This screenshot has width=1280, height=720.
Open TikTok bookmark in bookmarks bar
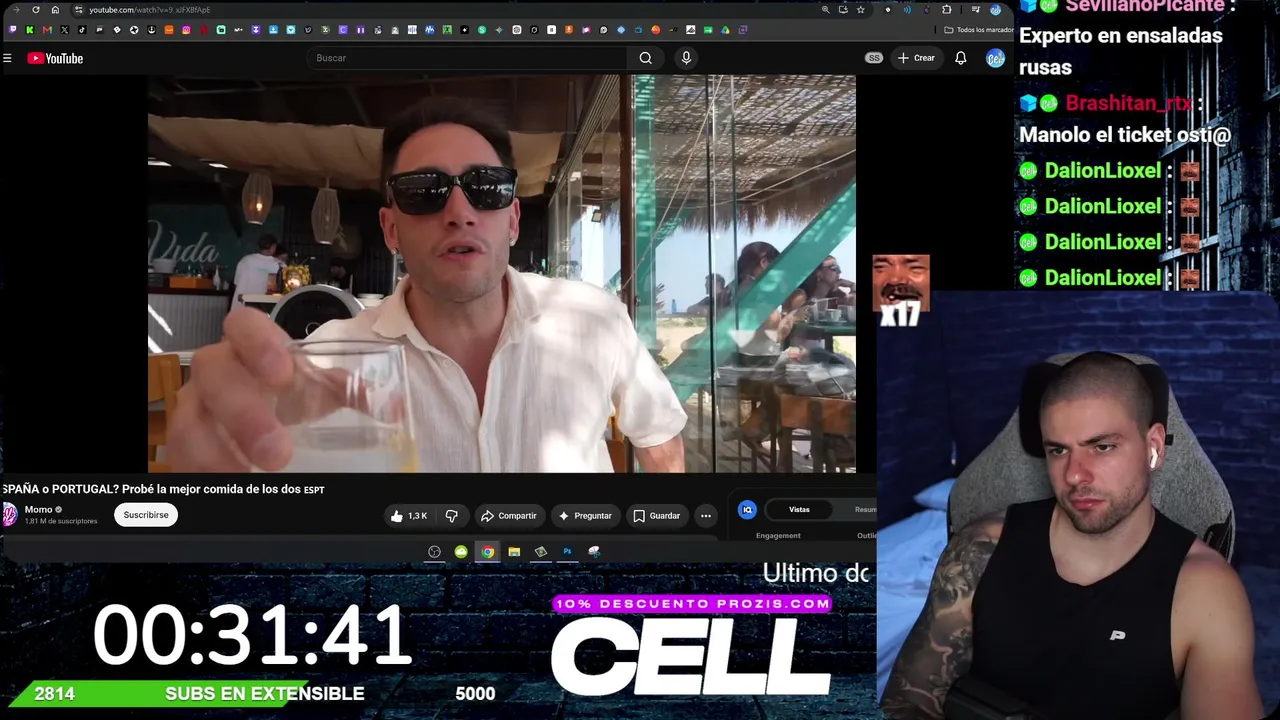[x=82, y=30]
